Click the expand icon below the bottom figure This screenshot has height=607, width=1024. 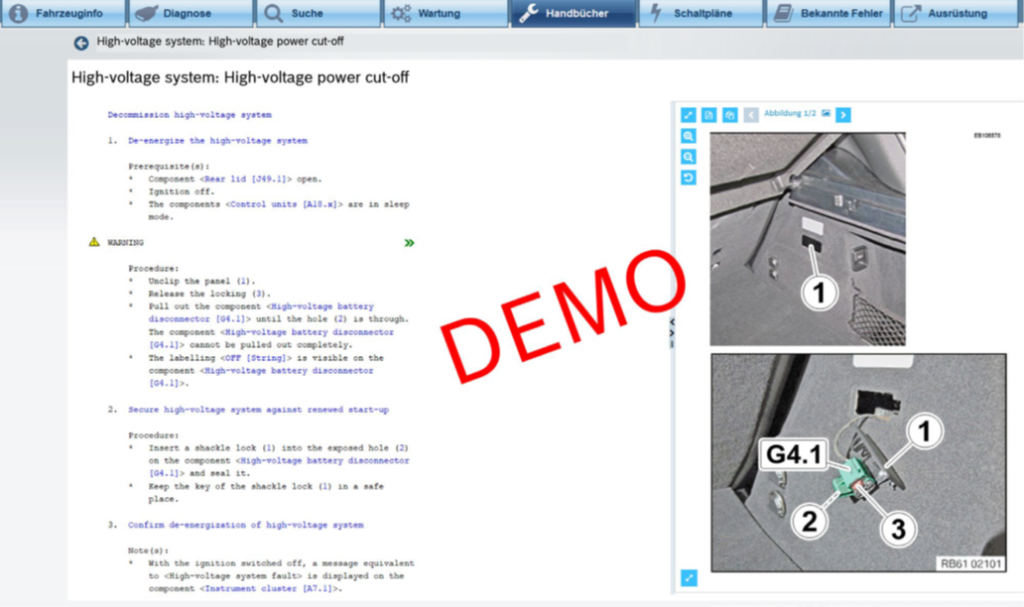(x=688, y=578)
